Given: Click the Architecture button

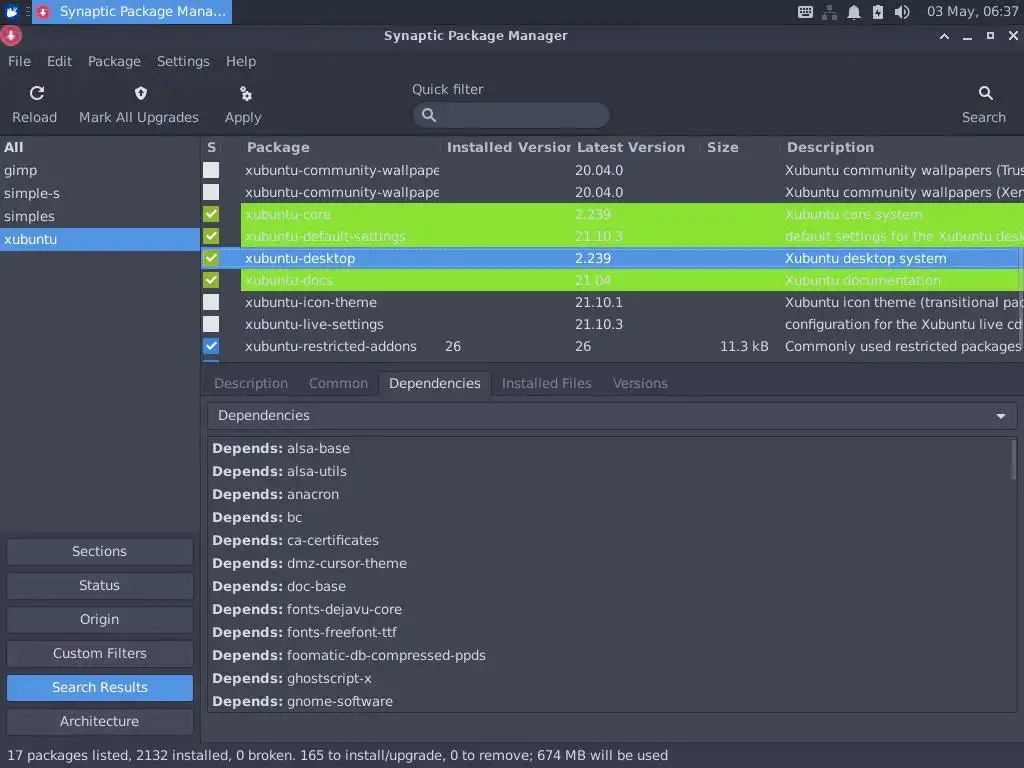Looking at the screenshot, I should pyautogui.click(x=100, y=722).
